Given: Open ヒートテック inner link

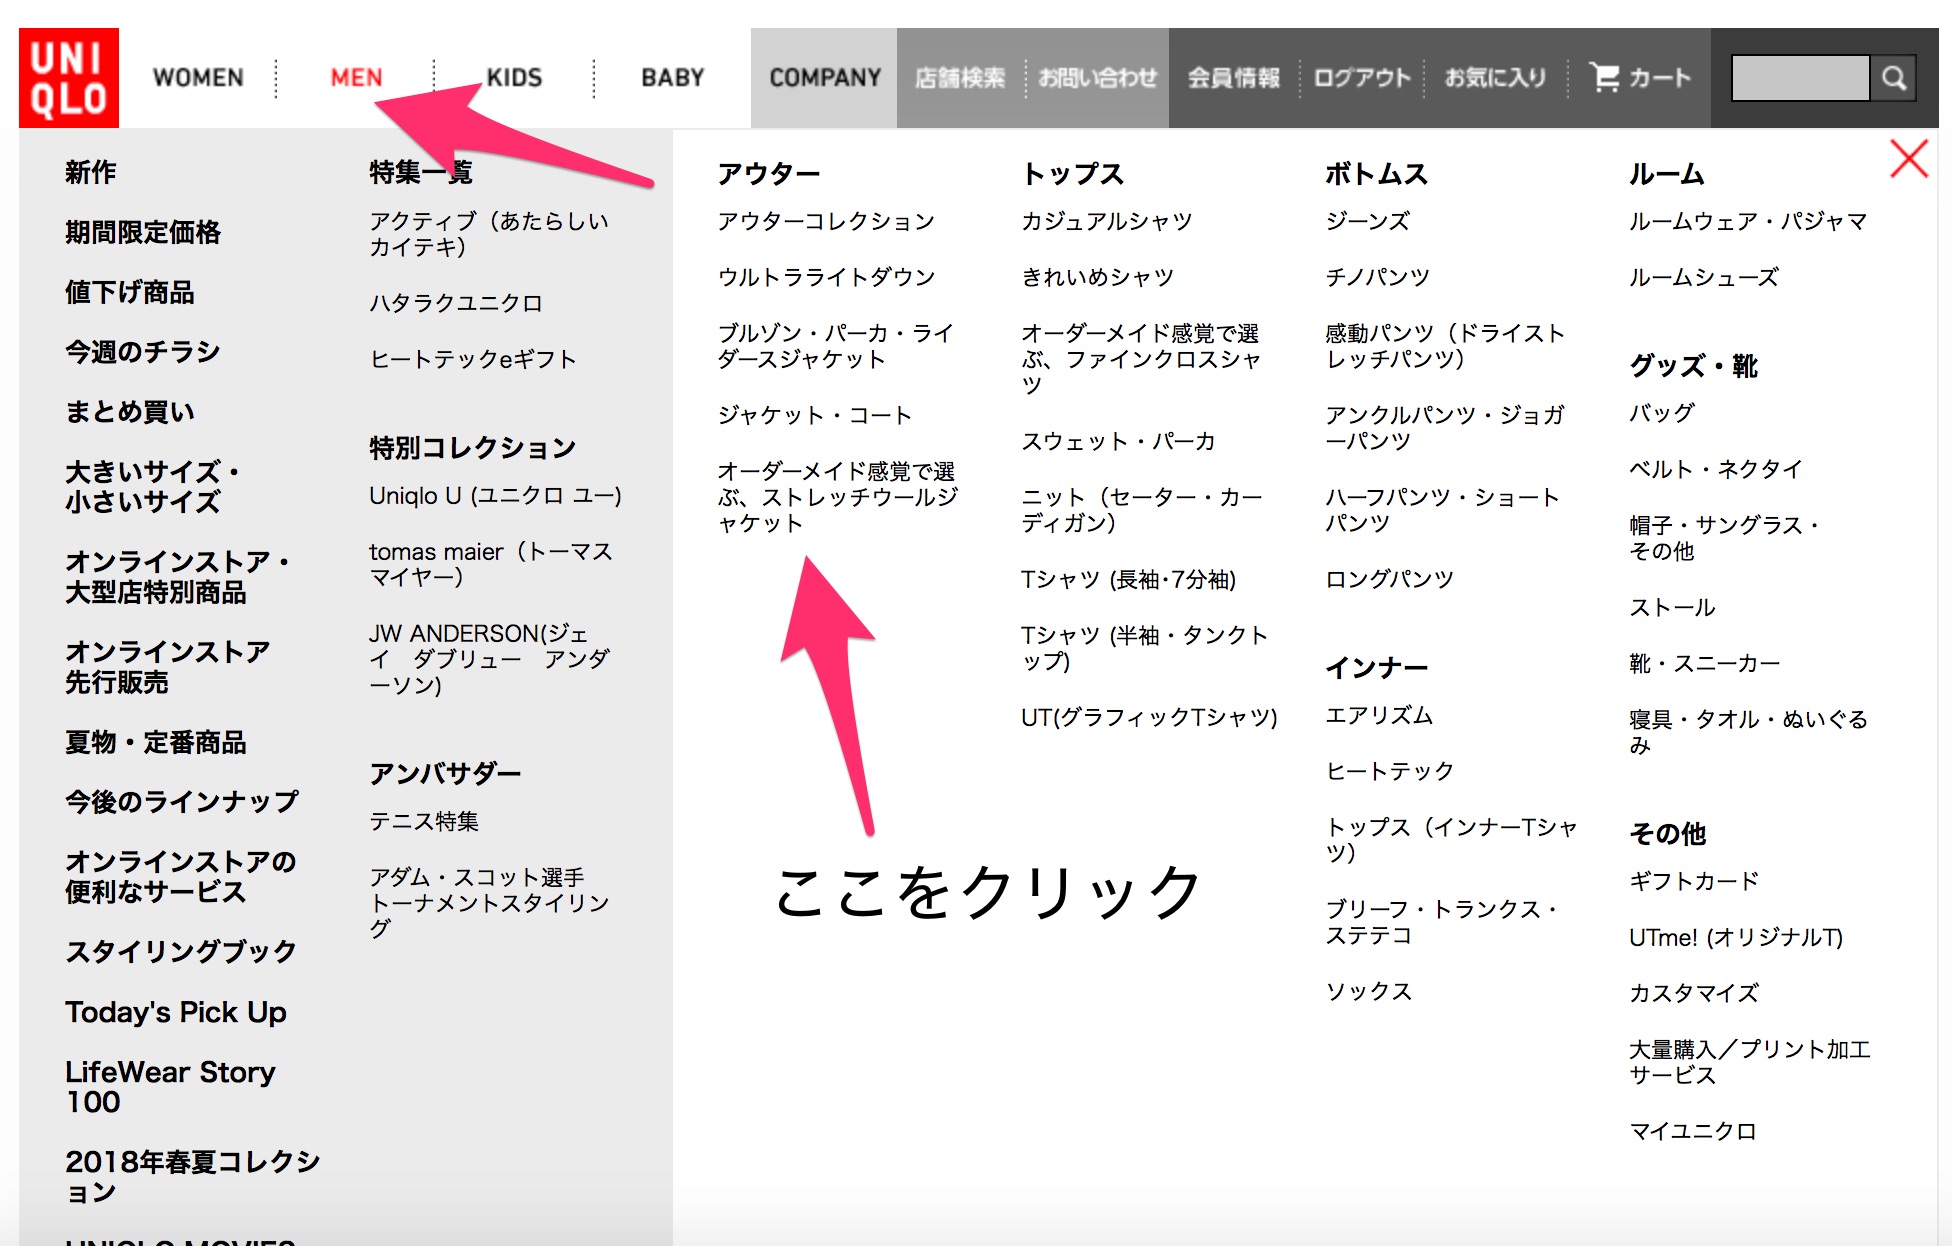Looking at the screenshot, I should click(x=1390, y=771).
